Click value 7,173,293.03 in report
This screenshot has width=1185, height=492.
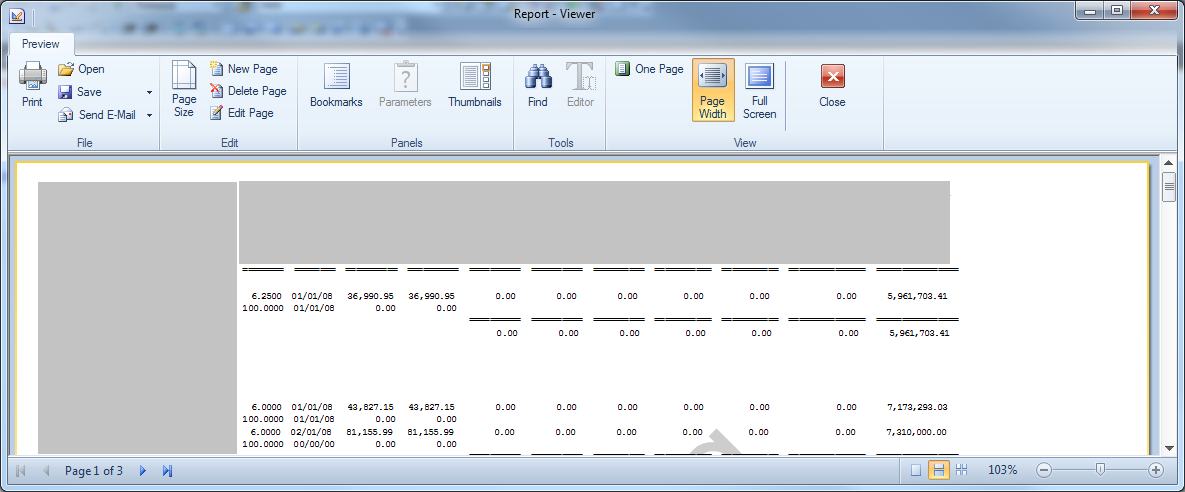click(917, 407)
